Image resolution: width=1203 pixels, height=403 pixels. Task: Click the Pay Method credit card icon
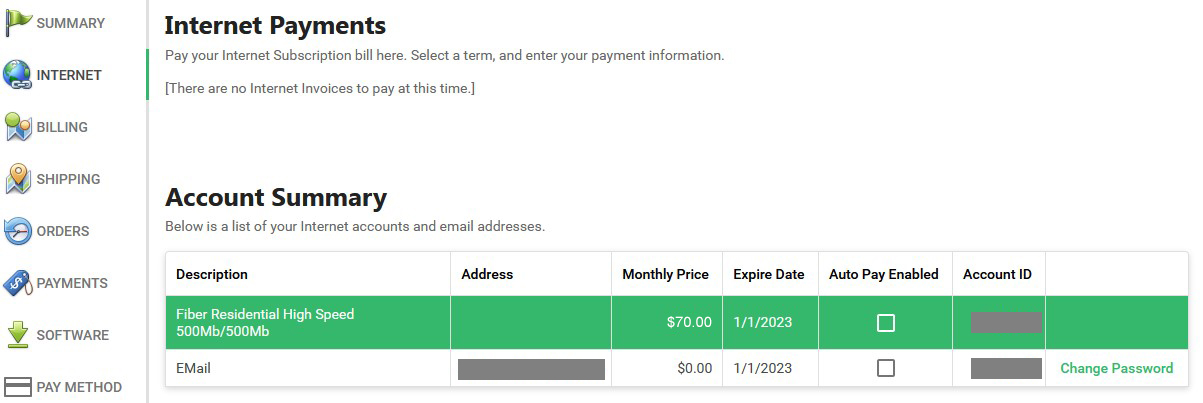point(18,387)
